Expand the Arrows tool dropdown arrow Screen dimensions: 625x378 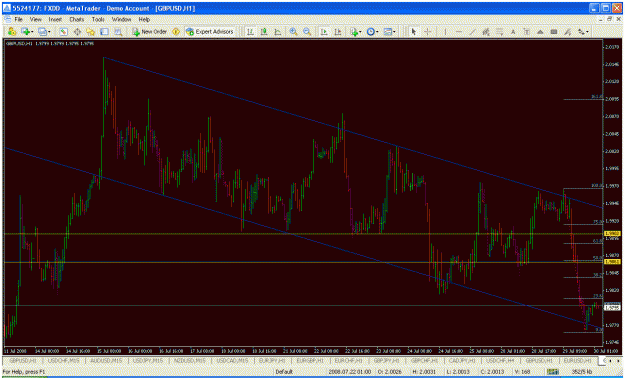pos(588,32)
